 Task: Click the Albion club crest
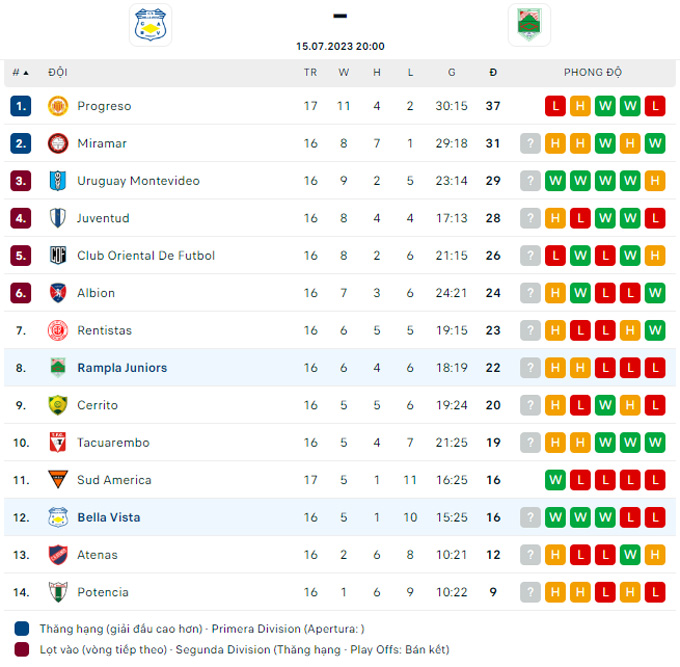click(x=58, y=293)
